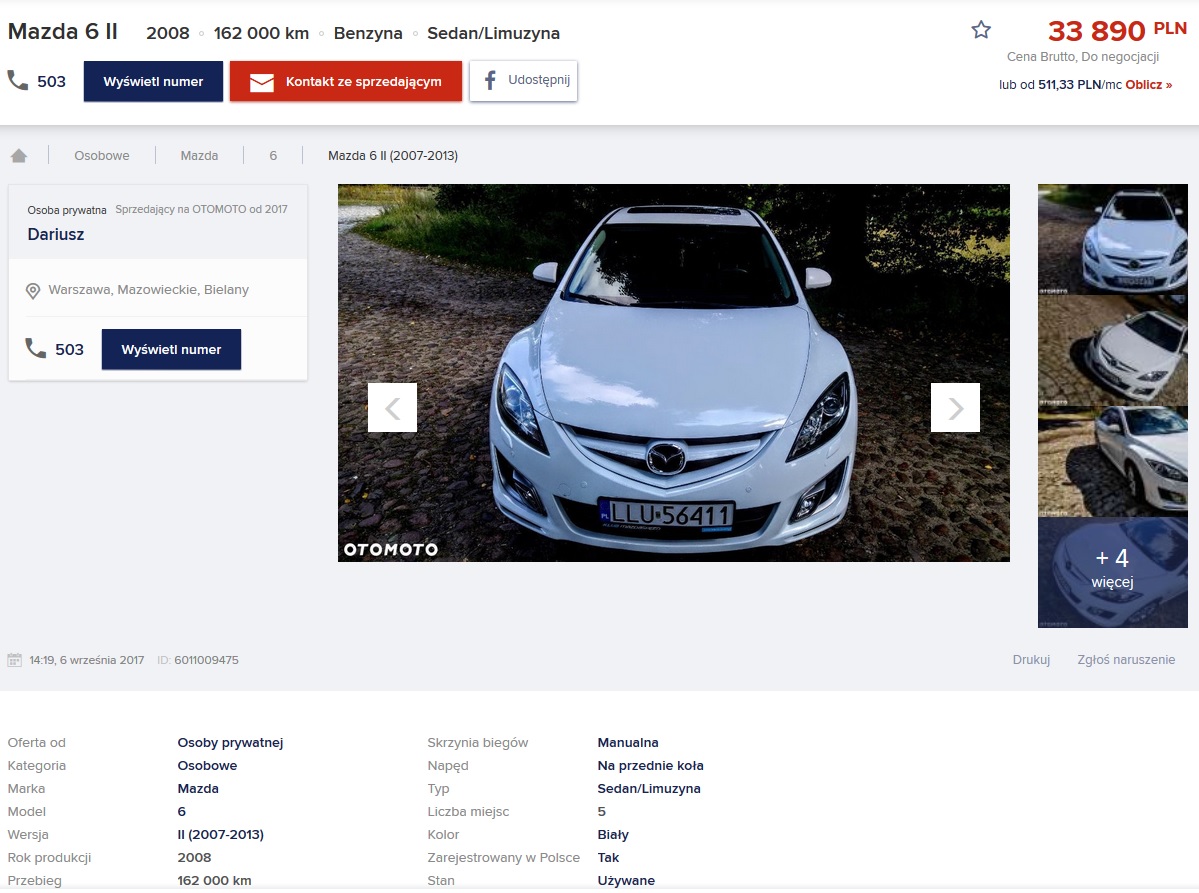Click the location pin icon by Warszawa
Screen dimensions: 1199x893
point(33,290)
